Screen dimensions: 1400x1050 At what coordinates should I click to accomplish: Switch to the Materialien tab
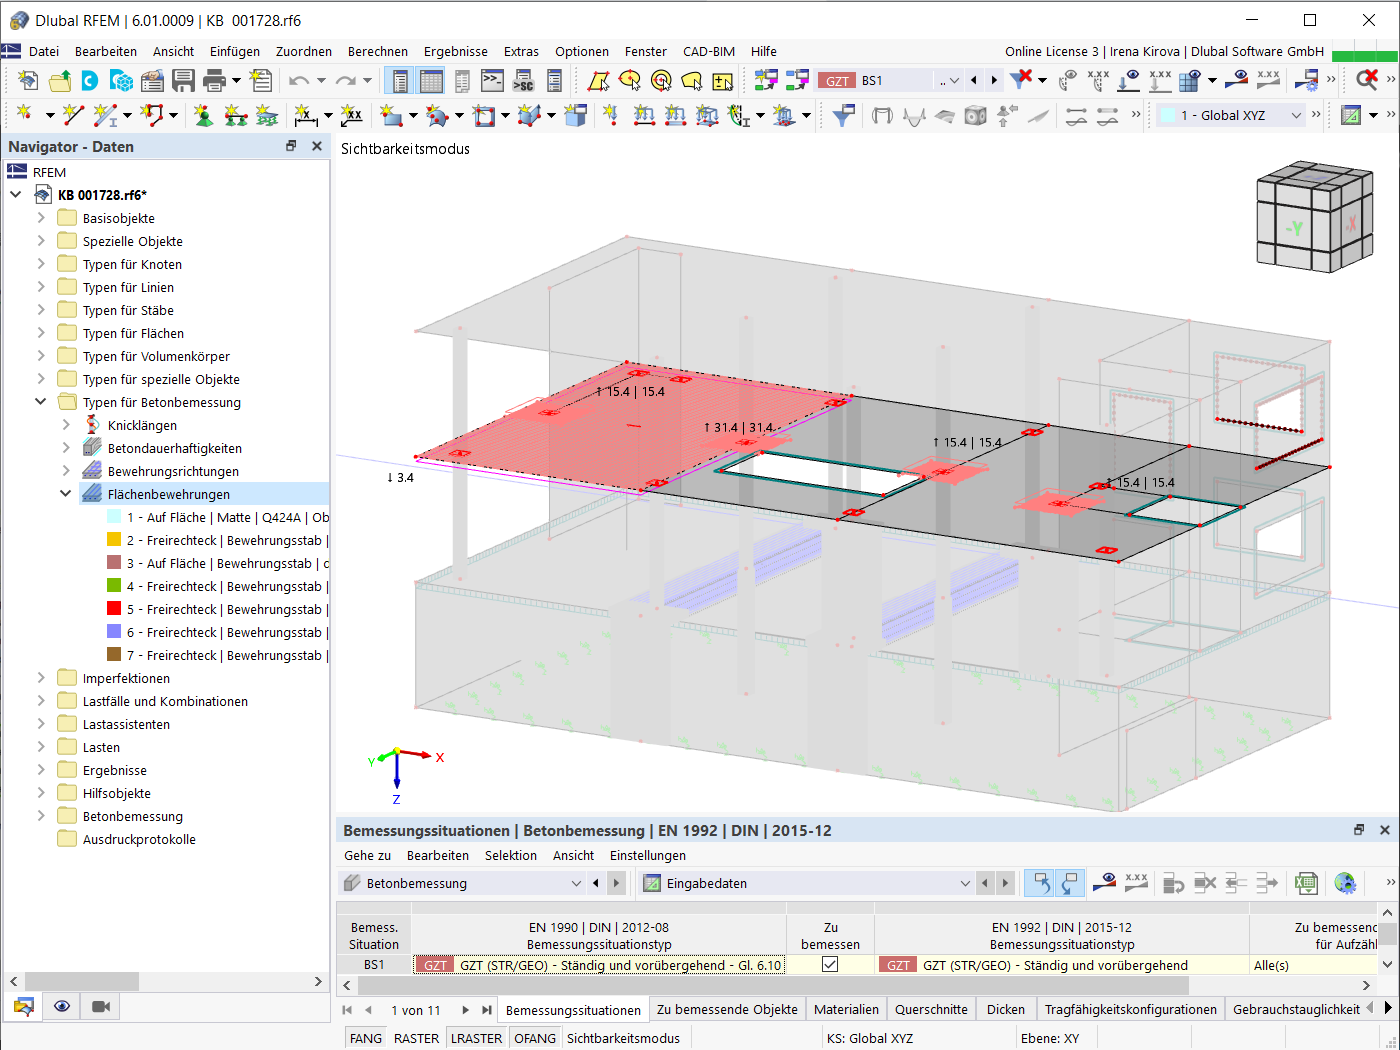(x=846, y=1009)
